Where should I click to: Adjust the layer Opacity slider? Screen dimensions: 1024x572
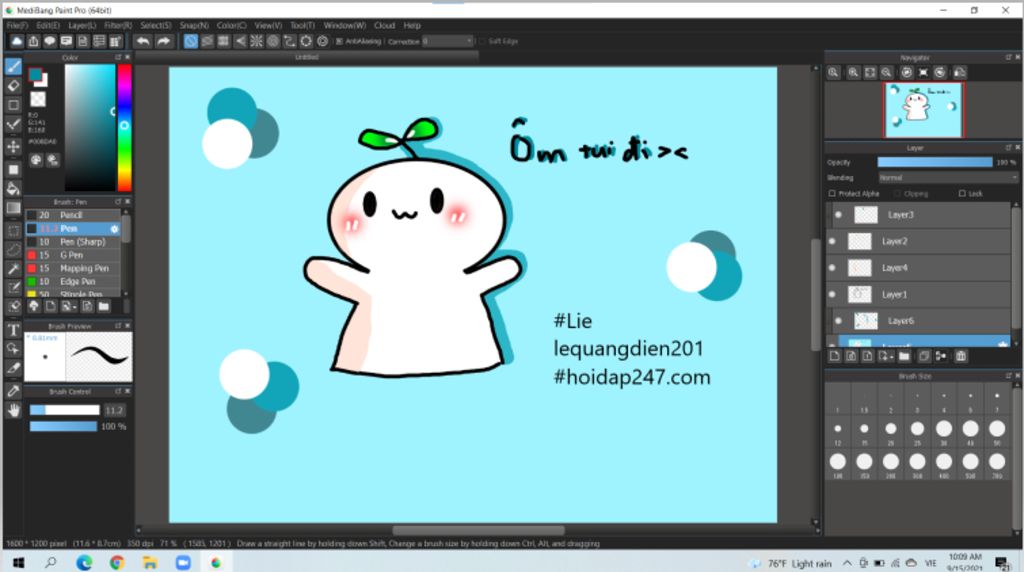tap(935, 162)
